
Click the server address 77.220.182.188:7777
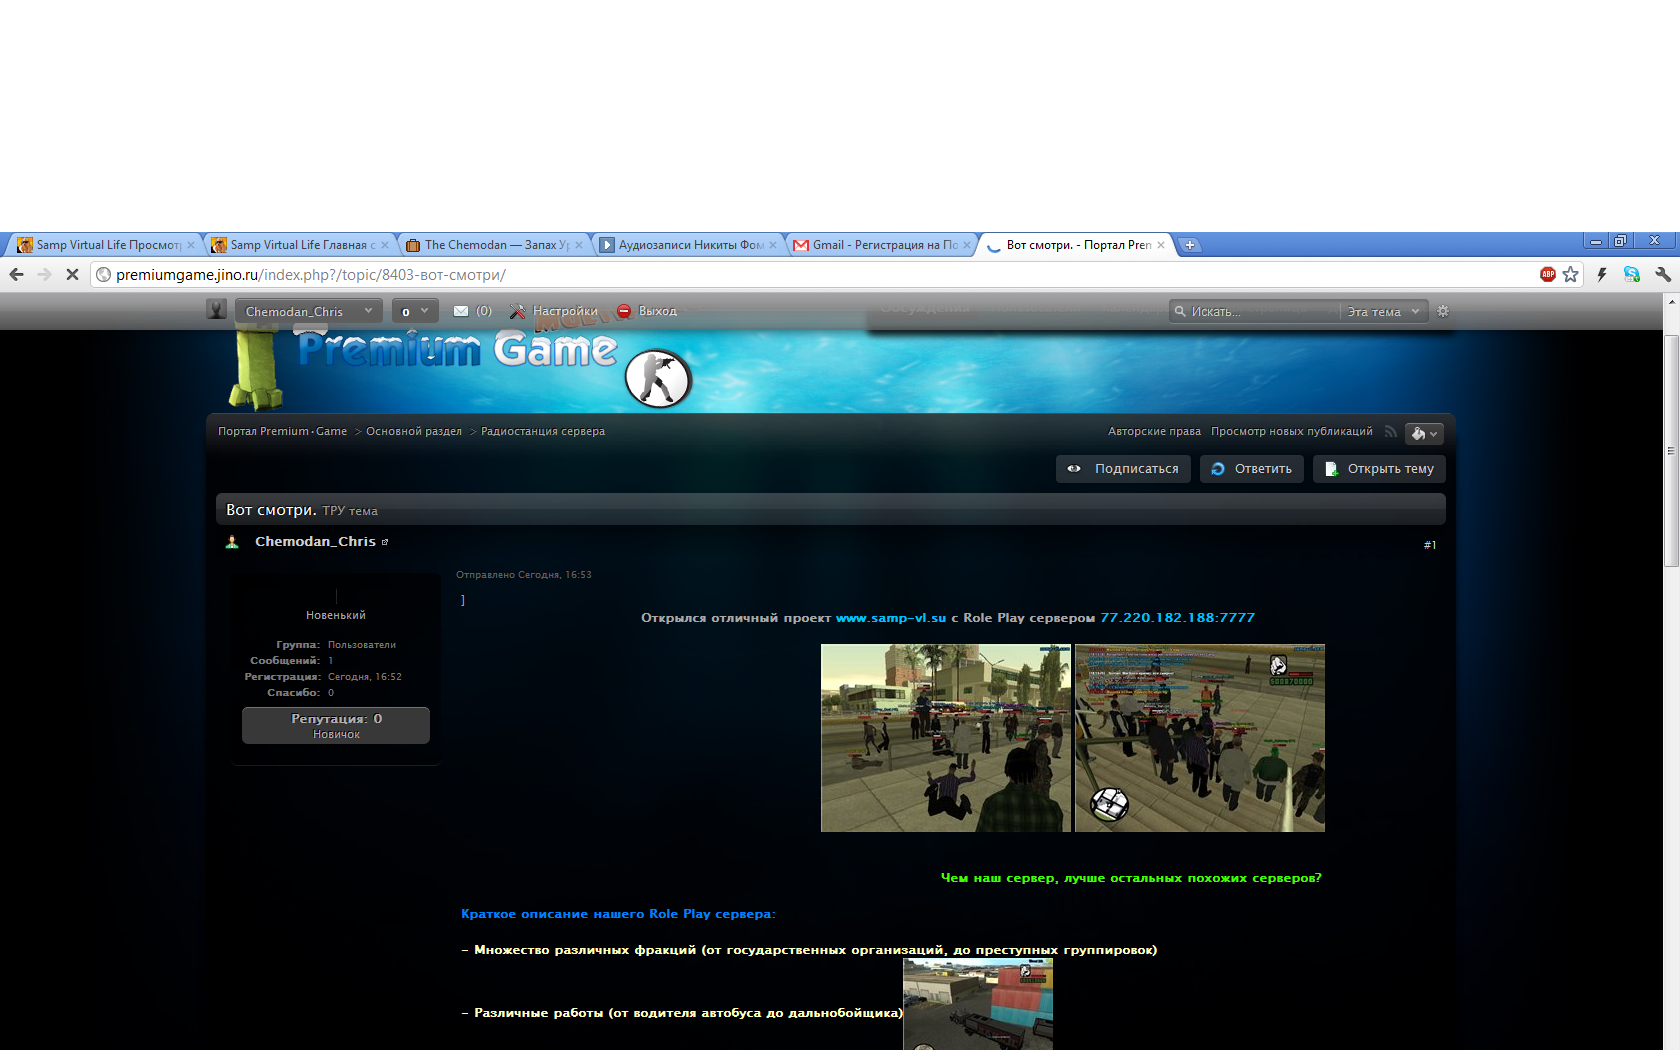click(x=1178, y=618)
